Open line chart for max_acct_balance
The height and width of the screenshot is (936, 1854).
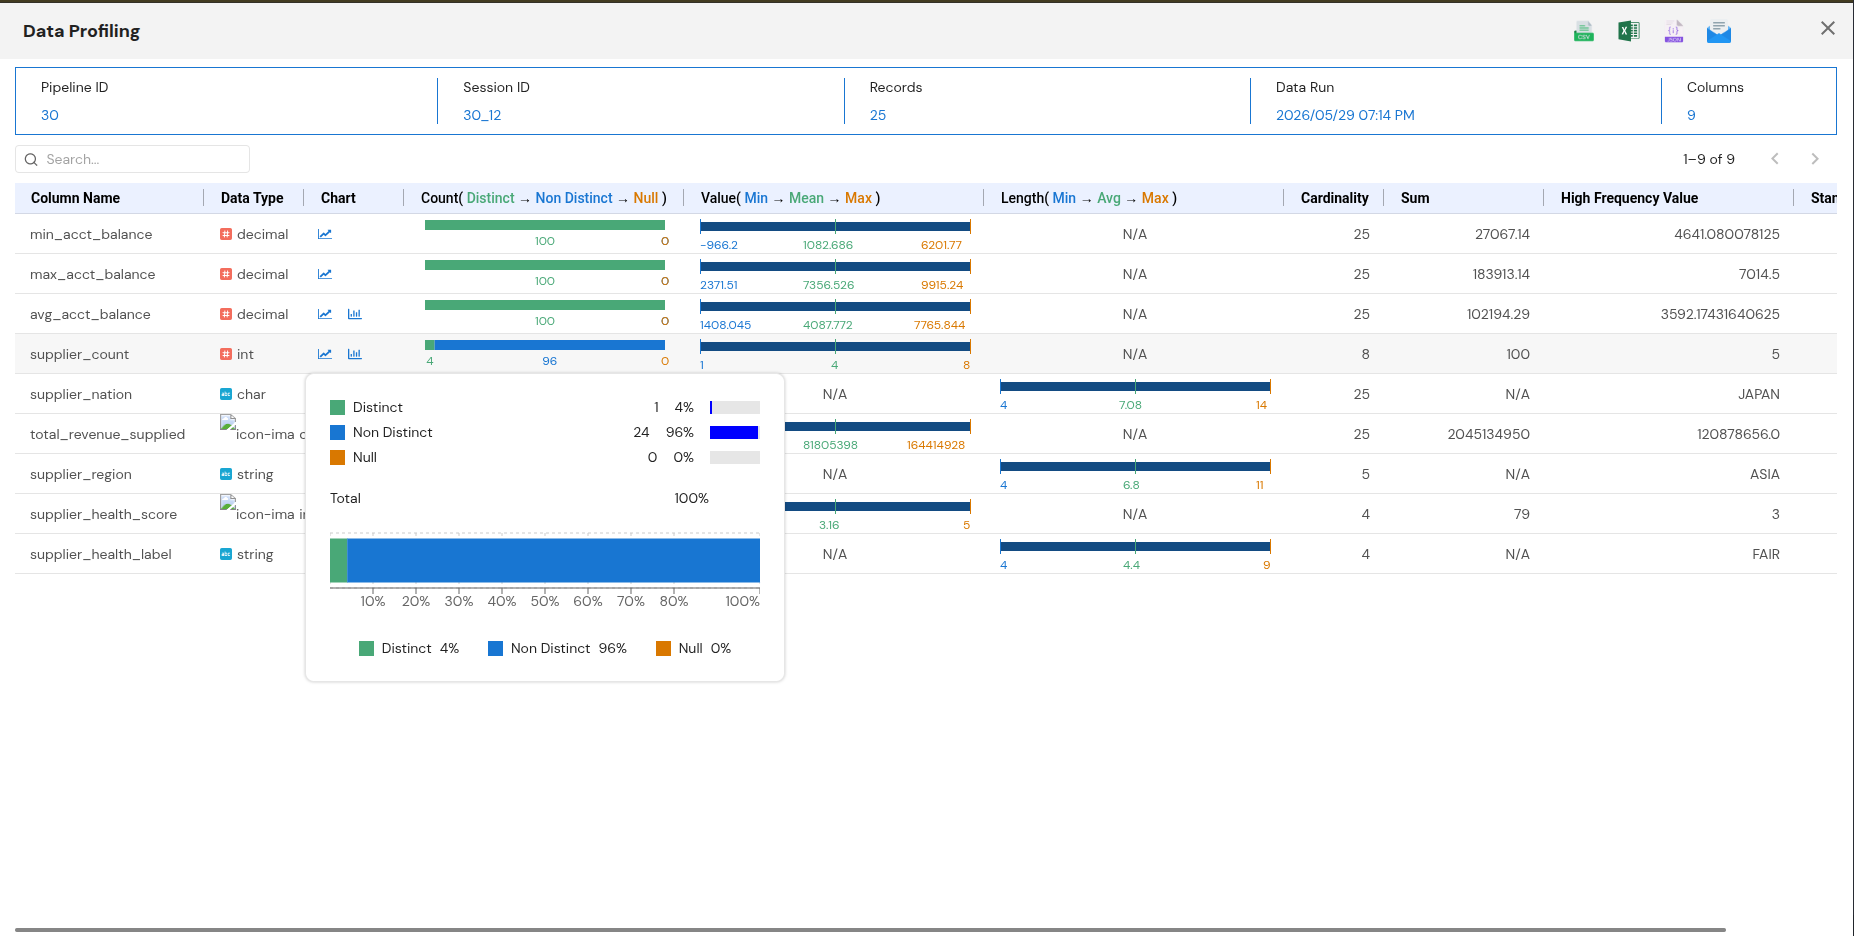coord(325,274)
